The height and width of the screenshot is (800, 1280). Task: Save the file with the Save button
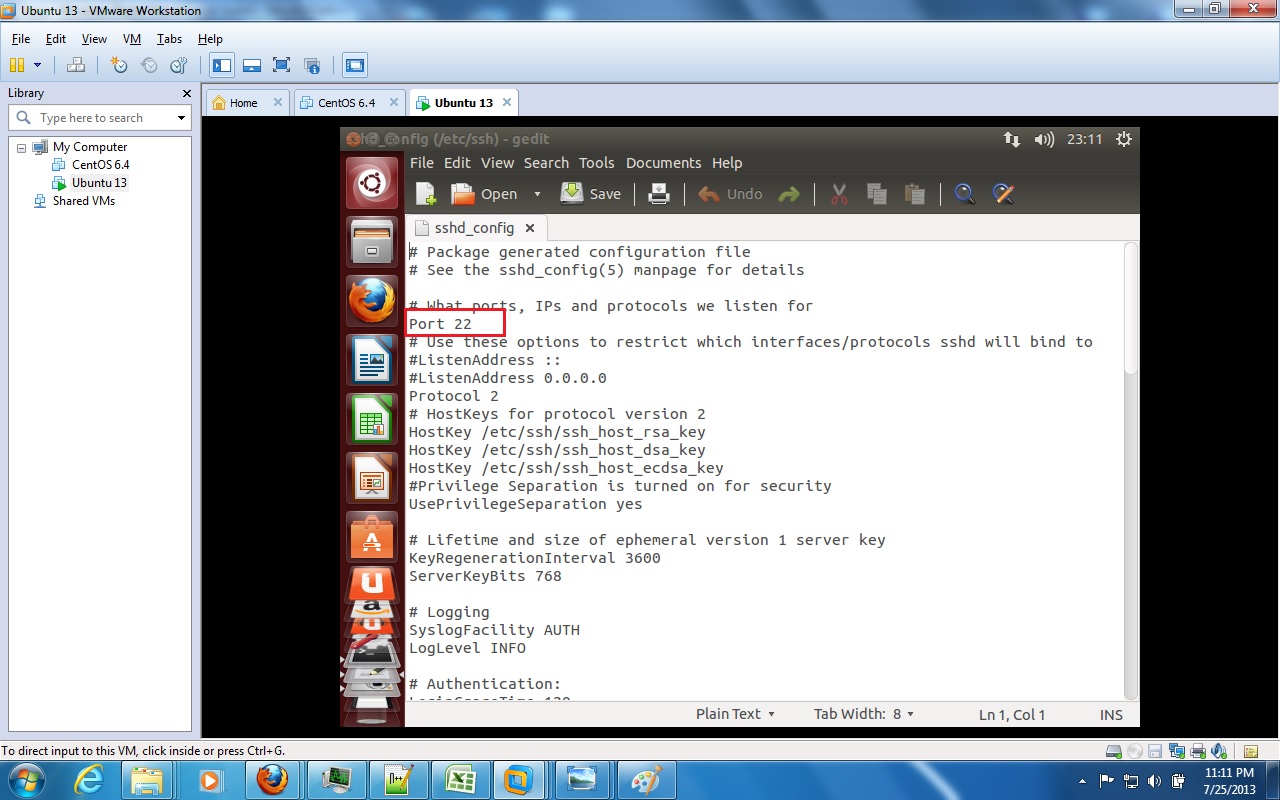[591, 193]
